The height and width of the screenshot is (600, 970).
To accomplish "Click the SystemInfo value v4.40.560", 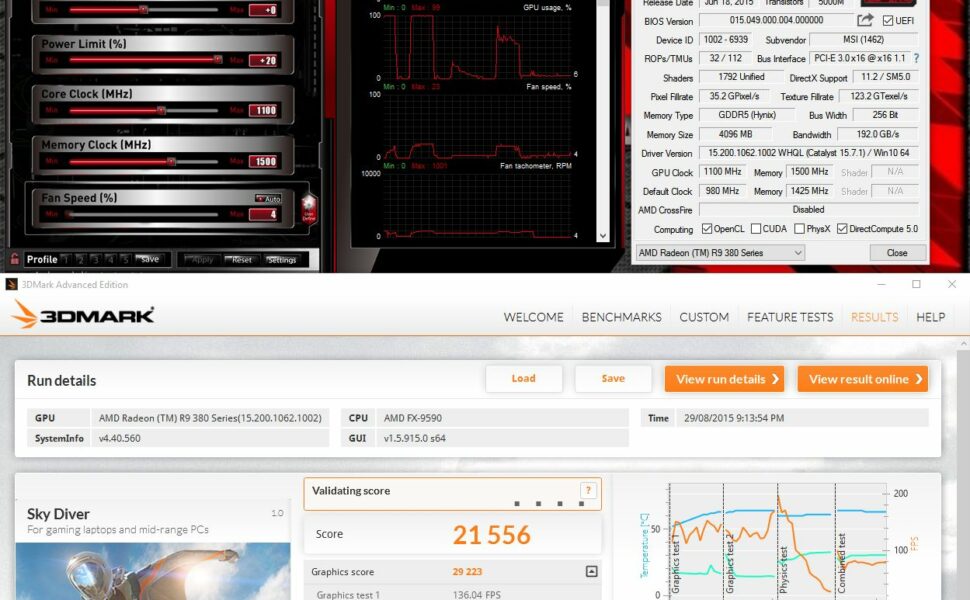I will click(119, 439).
